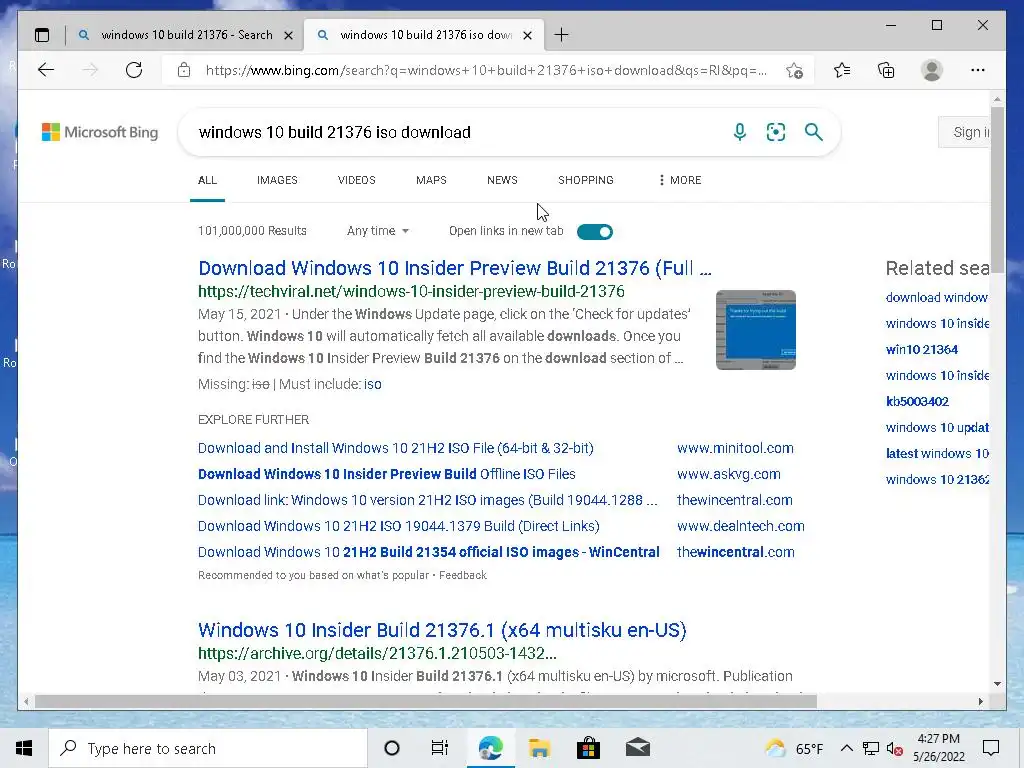Open the Favorites list icon
1024x768 pixels.
coord(842,70)
